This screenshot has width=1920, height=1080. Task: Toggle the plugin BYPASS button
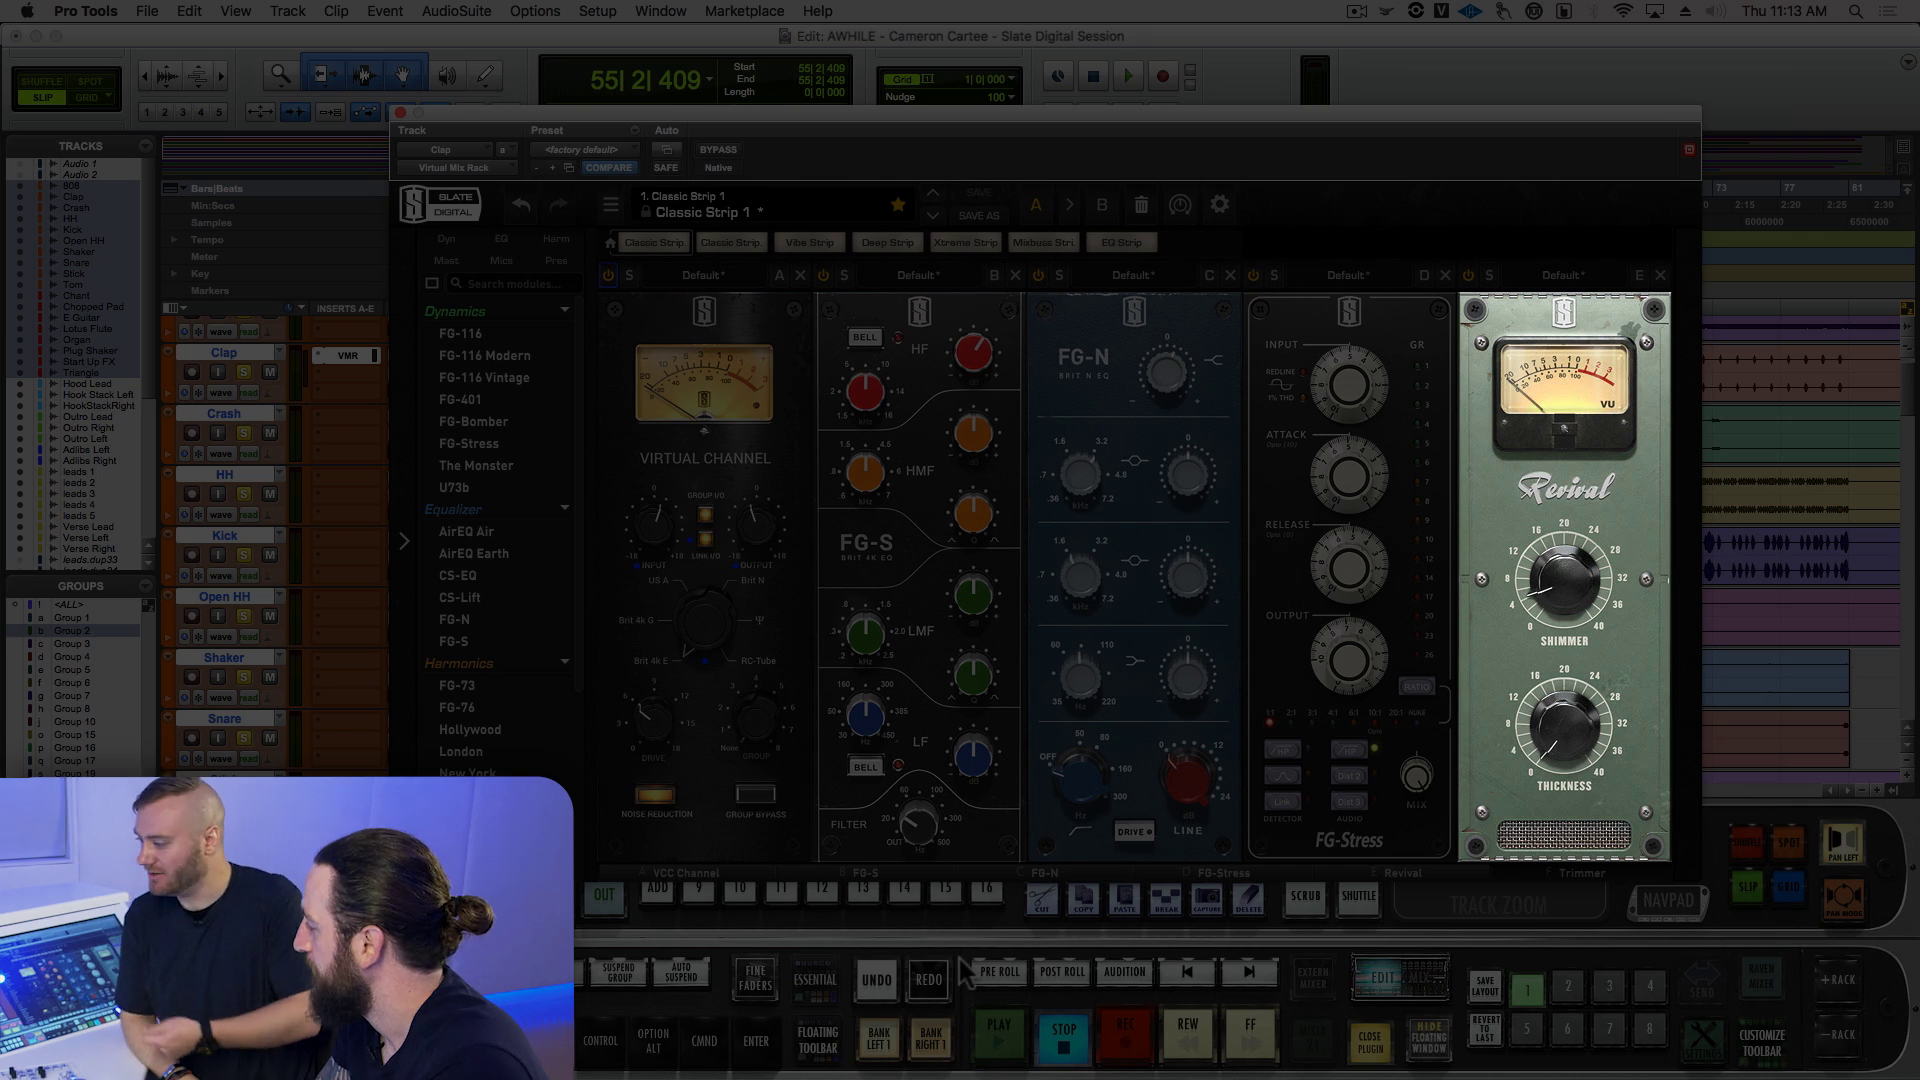tap(718, 150)
